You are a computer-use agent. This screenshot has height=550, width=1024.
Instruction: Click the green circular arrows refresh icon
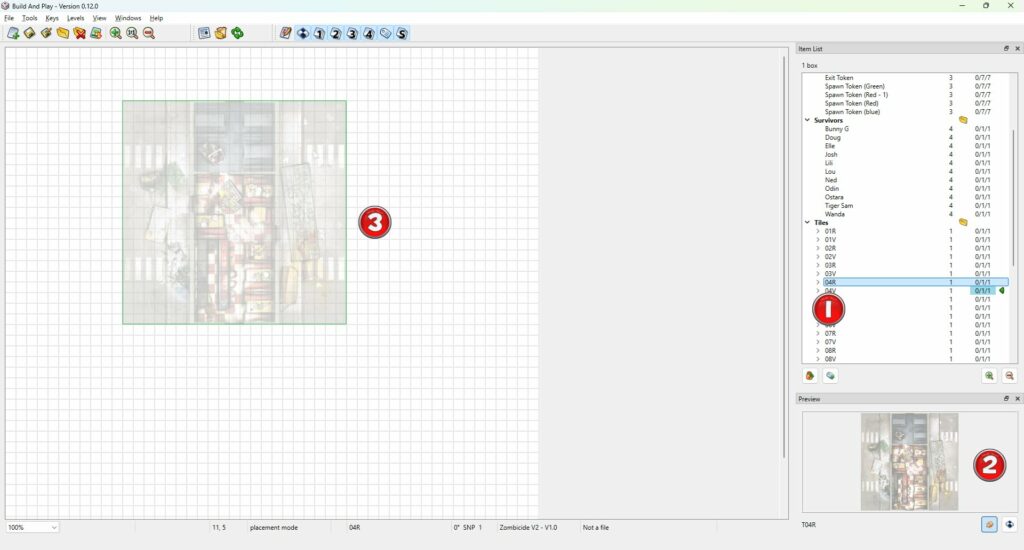pos(238,33)
